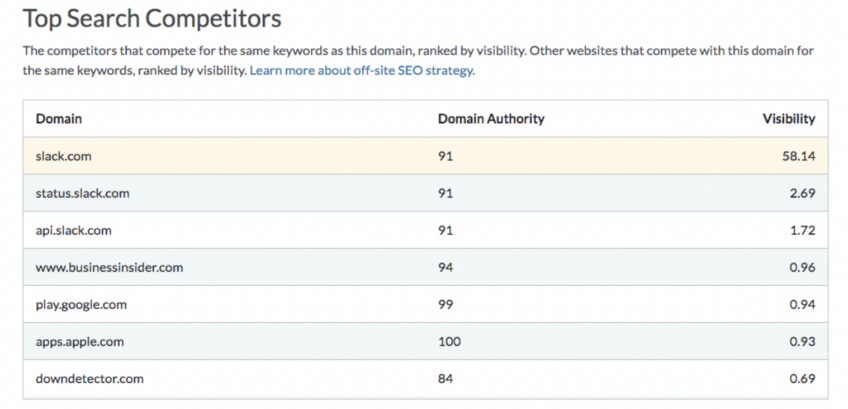
Task: Select the status.slack.com domain
Action: pyautogui.click(x=83, y=193)
